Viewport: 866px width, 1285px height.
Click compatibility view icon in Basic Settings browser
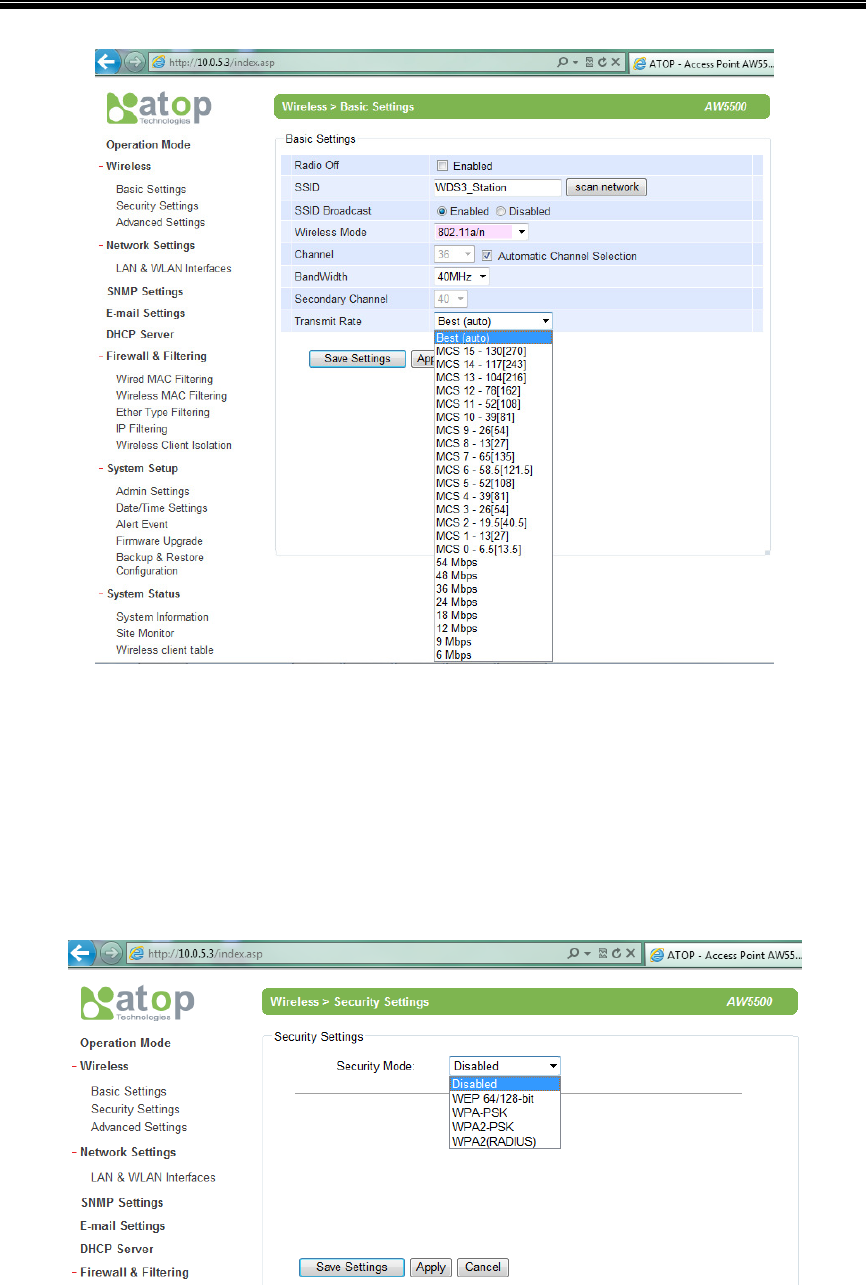click(589, 62)
